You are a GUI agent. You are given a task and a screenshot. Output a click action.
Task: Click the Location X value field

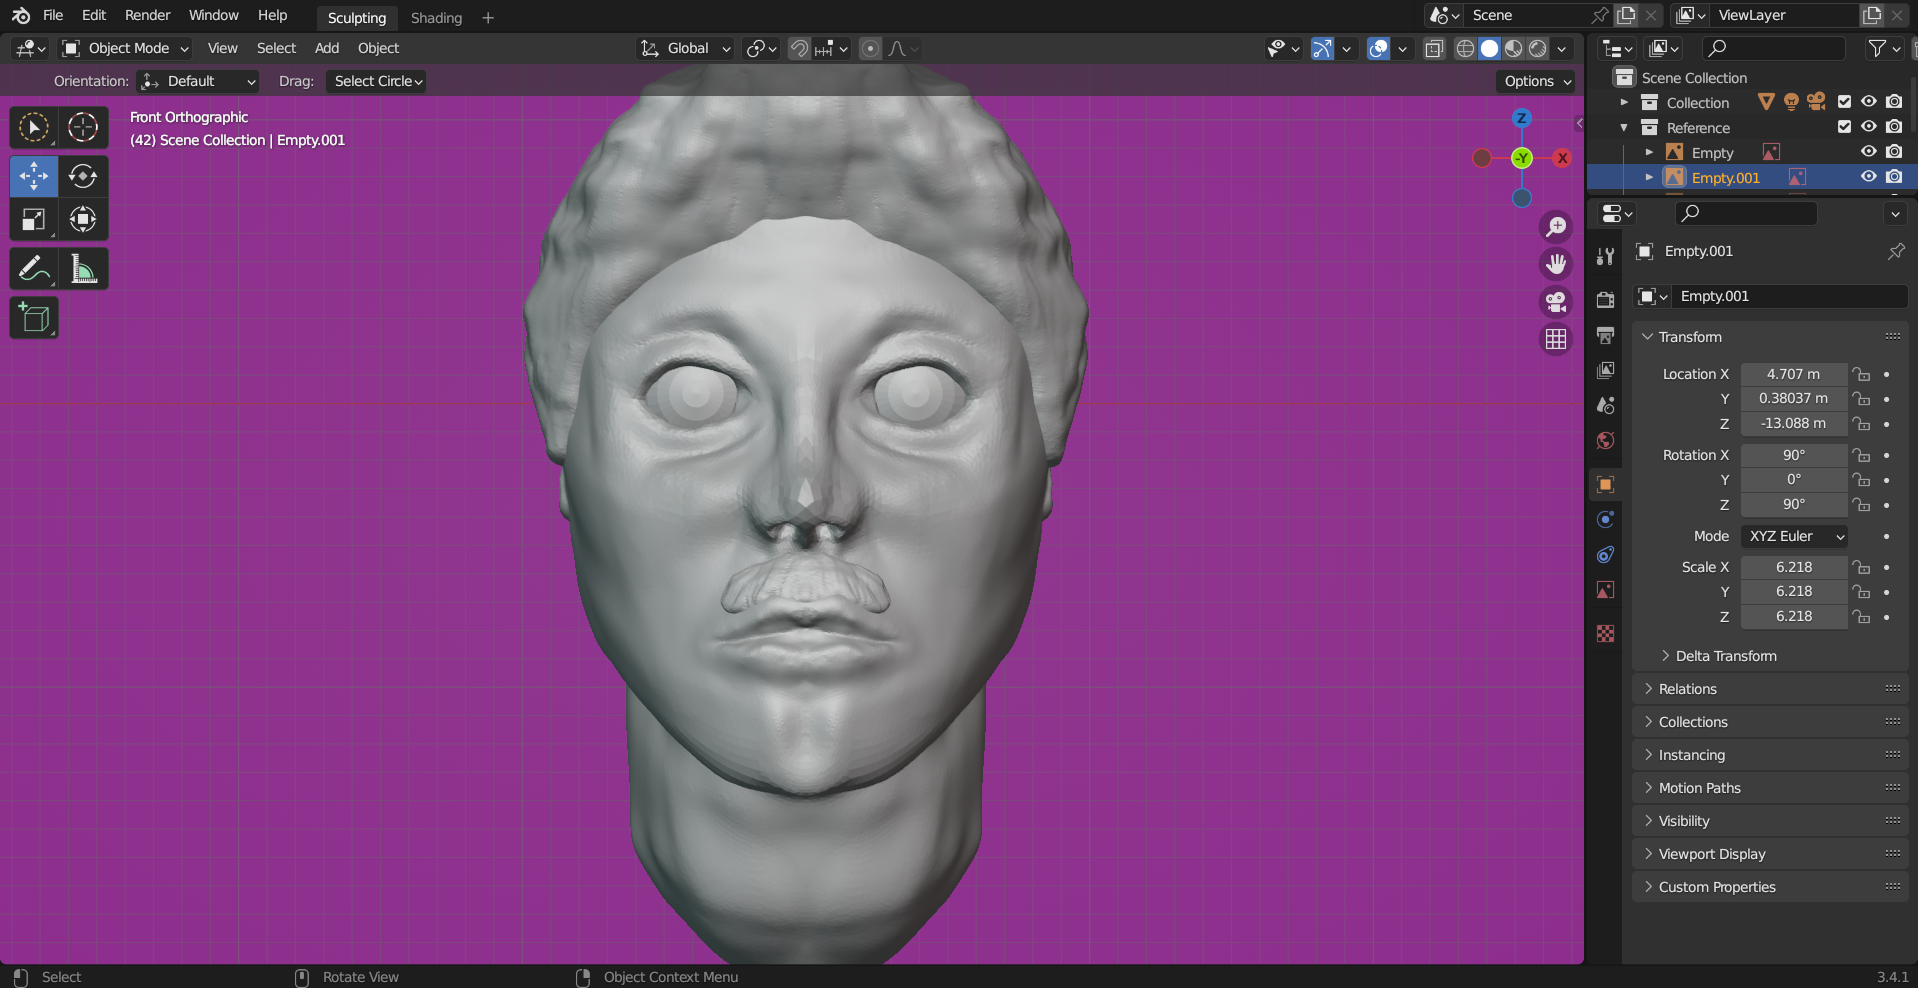1794,374
